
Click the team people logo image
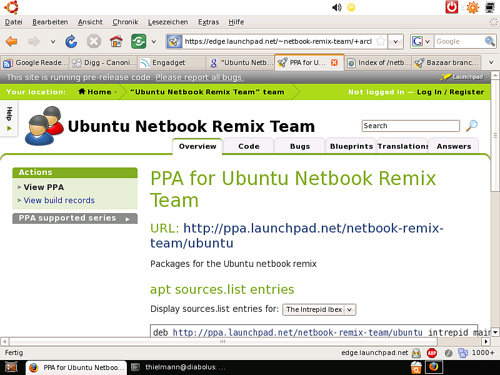click(x=44, y=126)
